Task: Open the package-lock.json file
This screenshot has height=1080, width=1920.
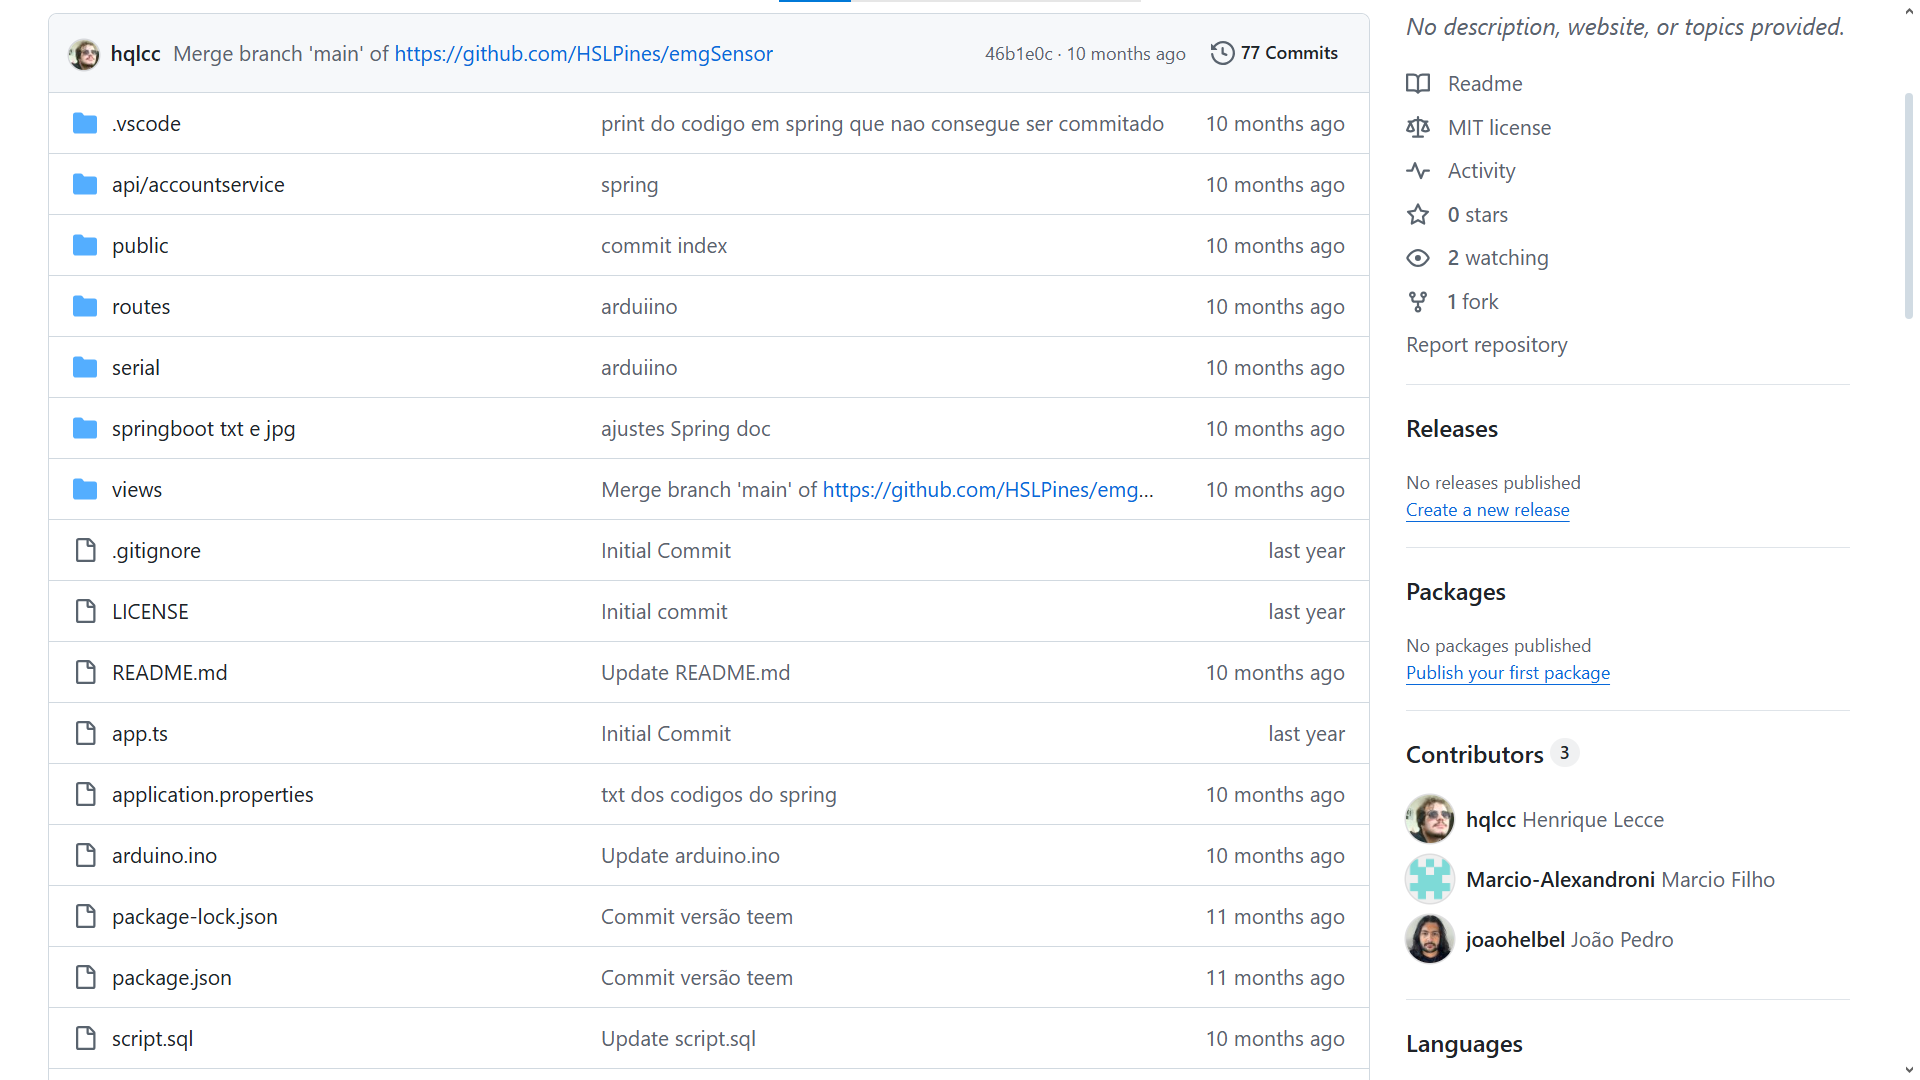Action: pyautogui.click(x=195, y=917)
